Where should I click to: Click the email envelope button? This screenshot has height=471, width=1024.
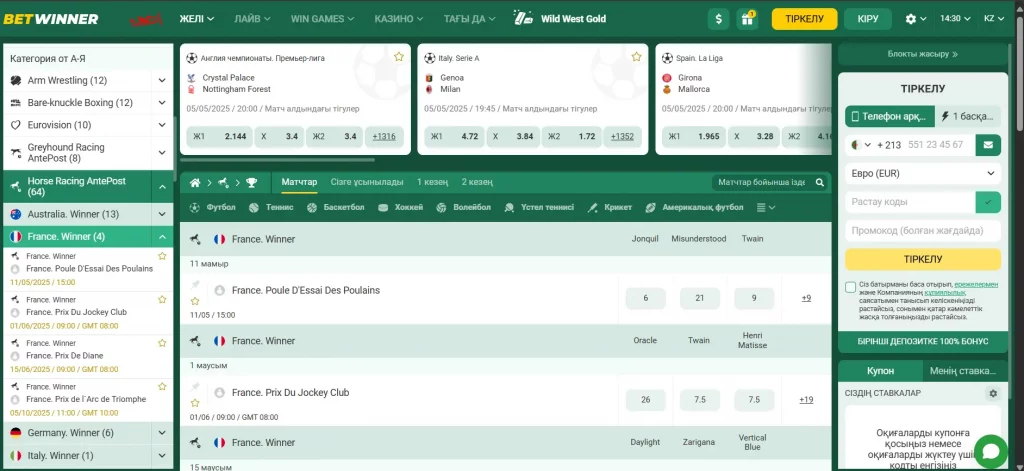pyautogui.click(x=988, y=145)
